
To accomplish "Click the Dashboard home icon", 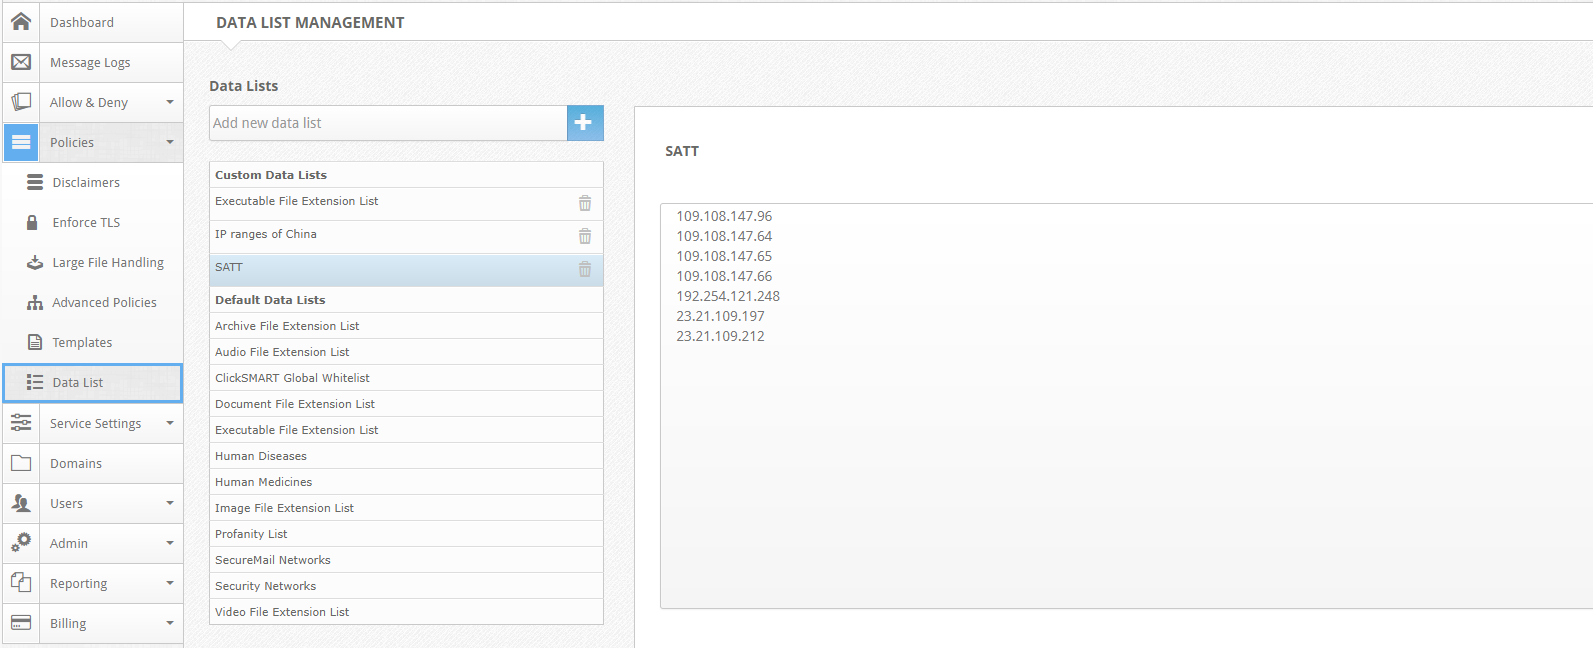I will point(21,21).
